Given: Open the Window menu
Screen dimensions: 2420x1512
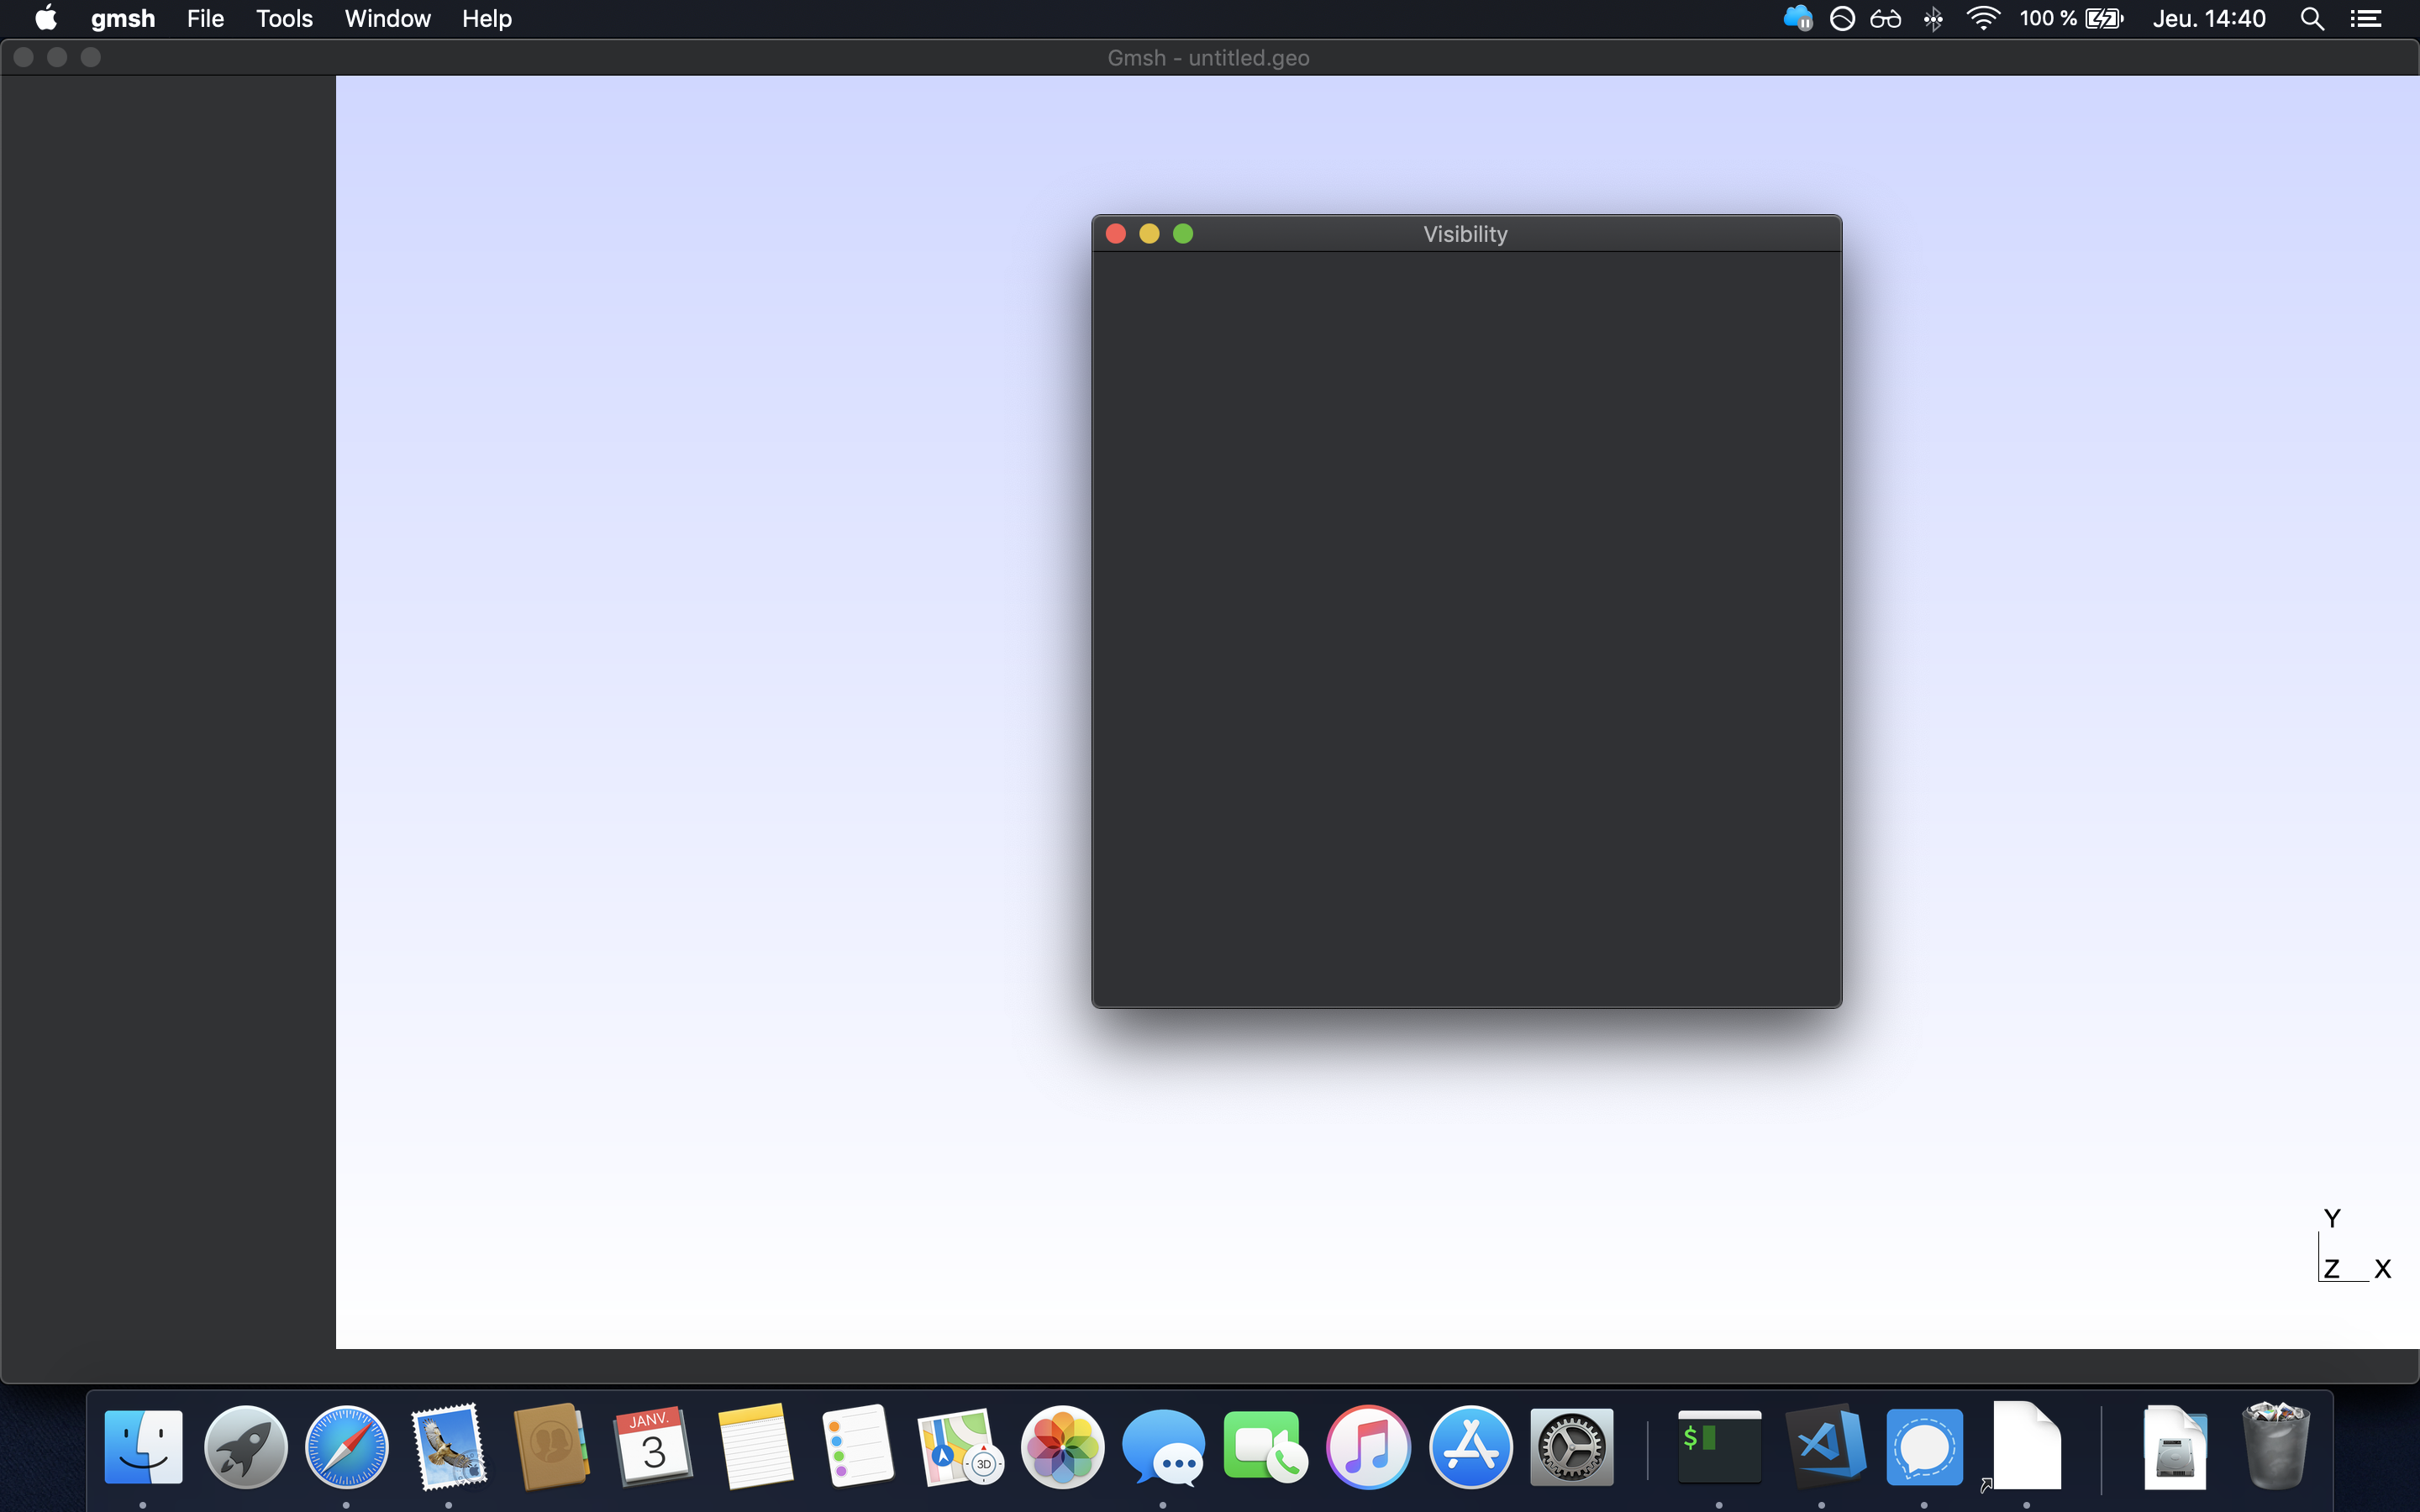Looking at the screenshot, I should coord(387,19).
